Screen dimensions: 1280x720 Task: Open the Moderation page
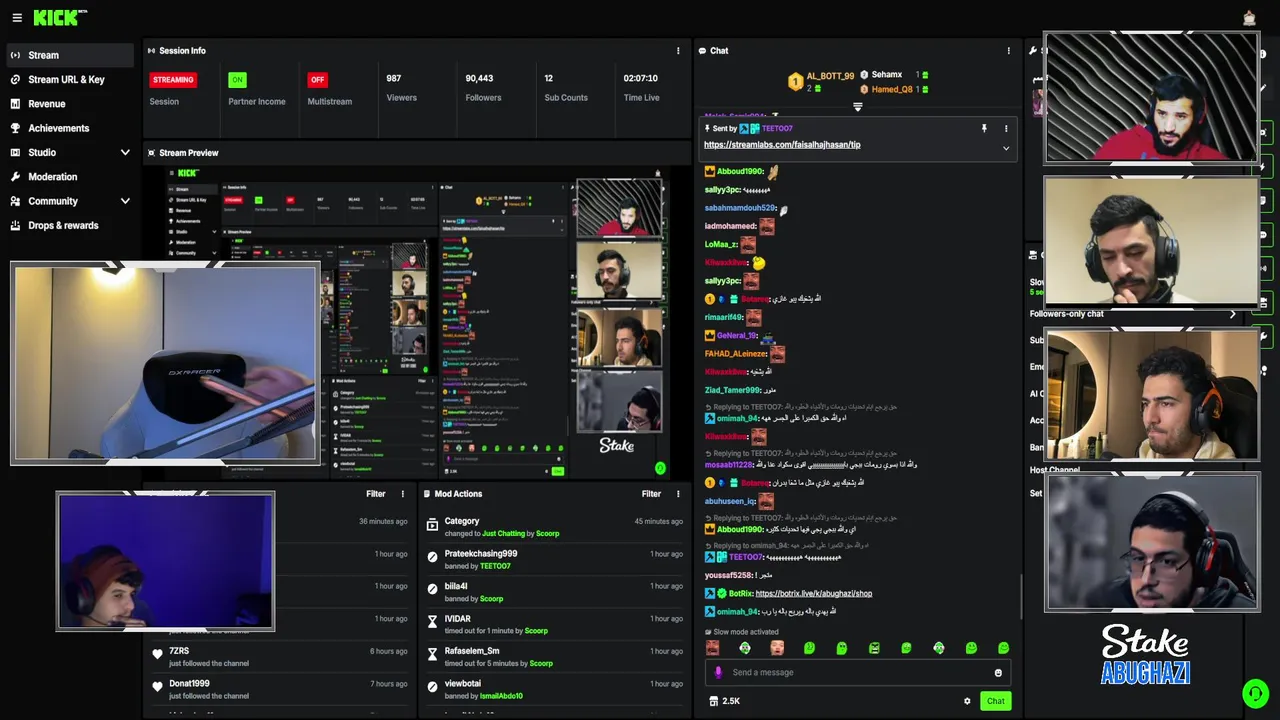coord(53,177)
